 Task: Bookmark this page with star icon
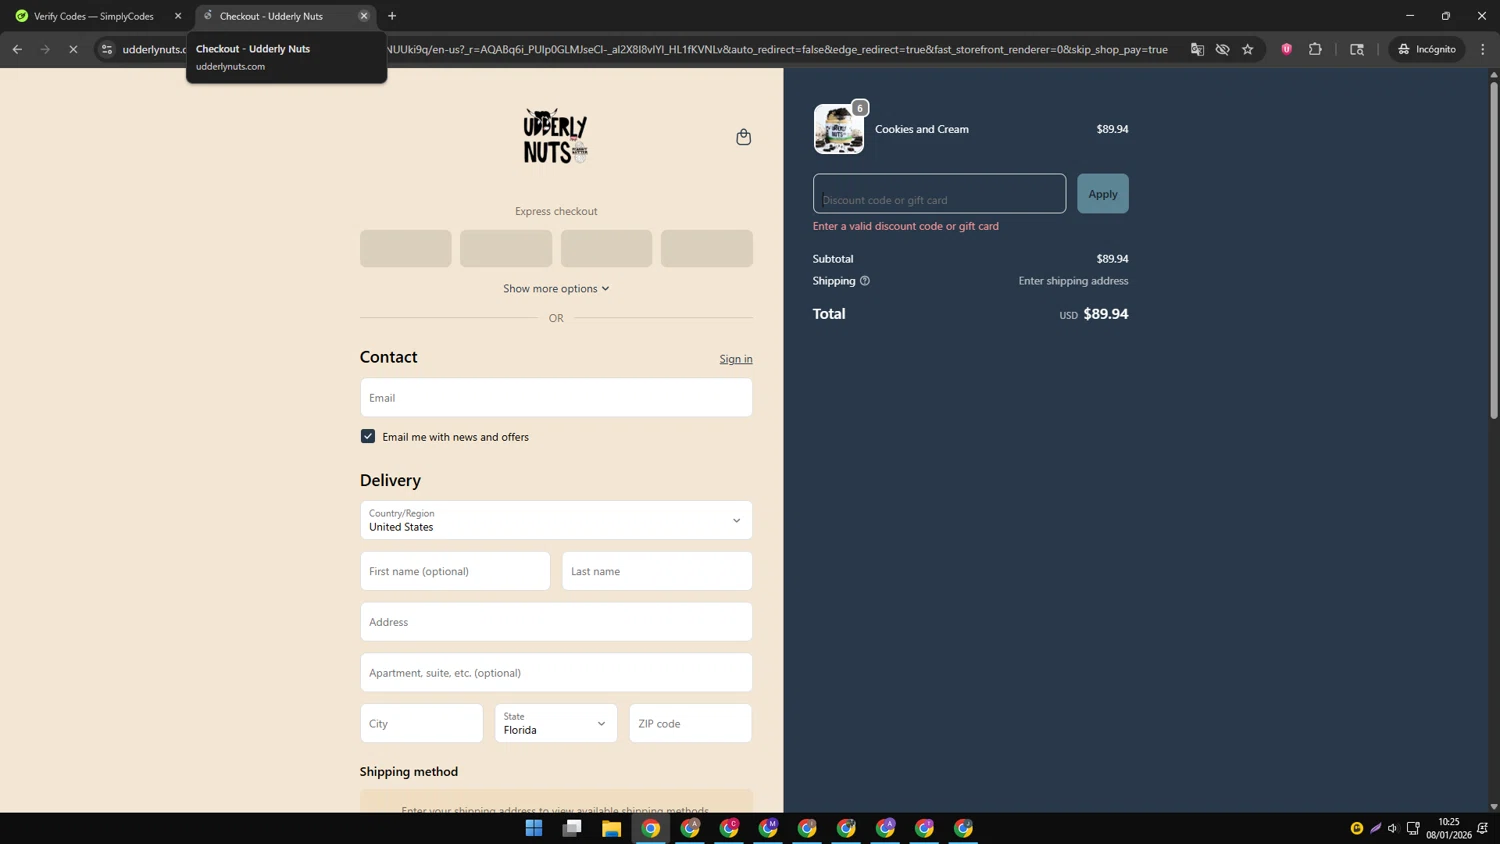(x=1247, y=49)
